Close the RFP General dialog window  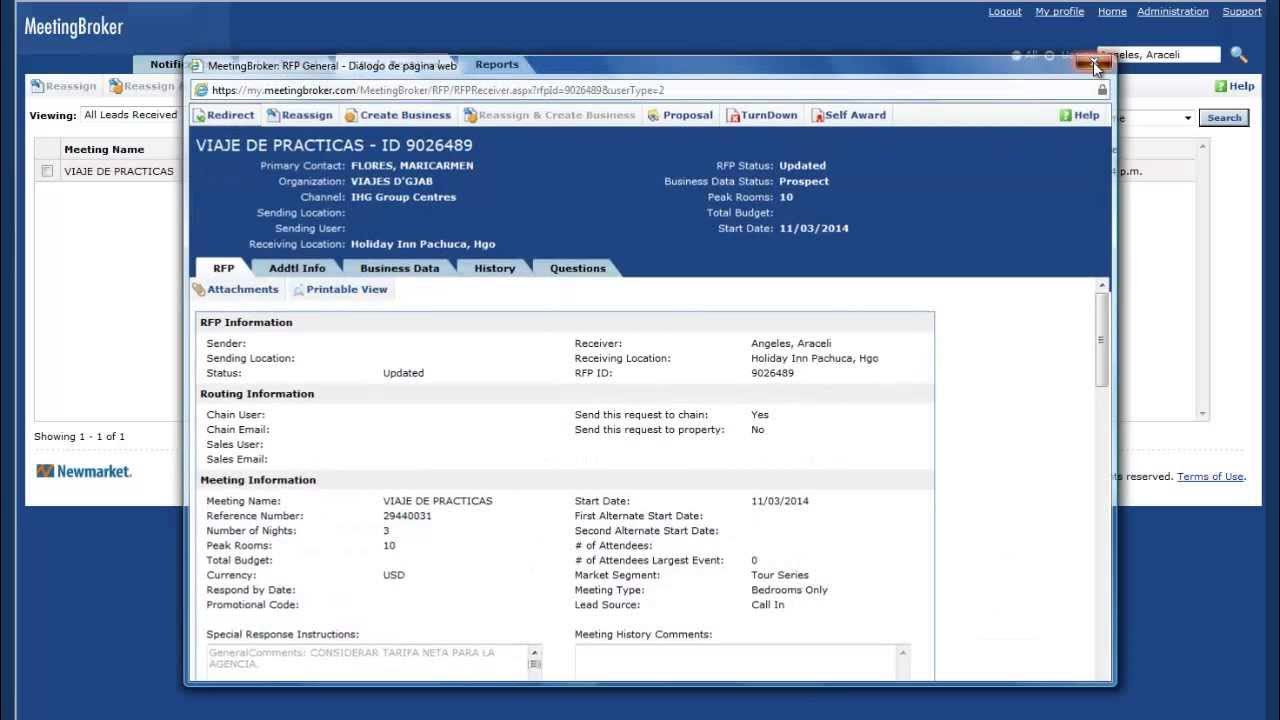click(1094, 63)
